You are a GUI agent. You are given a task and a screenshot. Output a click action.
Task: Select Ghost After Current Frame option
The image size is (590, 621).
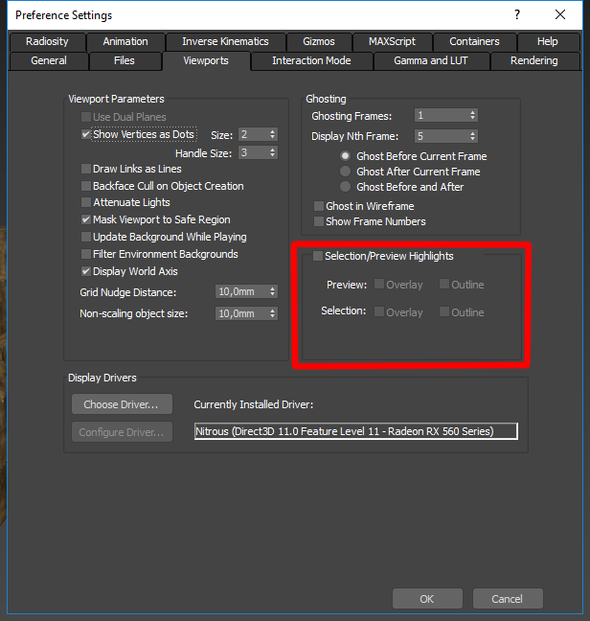[x=345, y=171]
